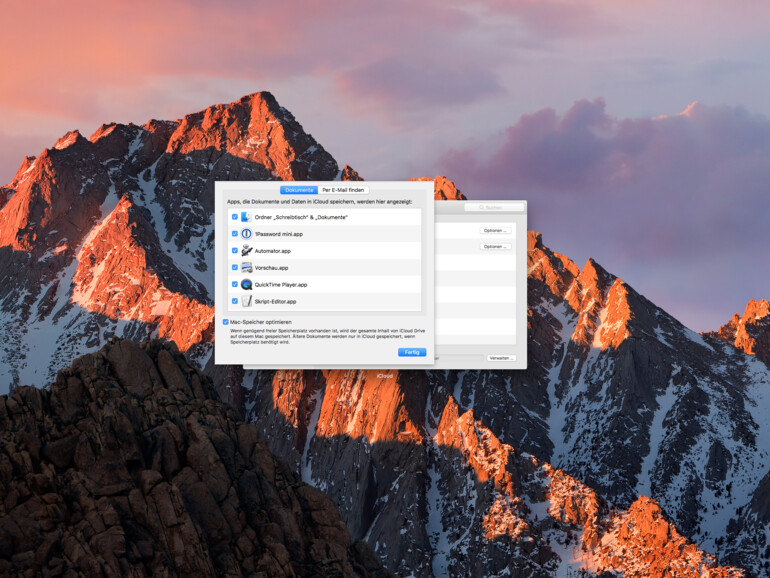Click the Verwalten button in iCloud window
The height and width of the screenshot is (578, 770).
tap(501, 358)
